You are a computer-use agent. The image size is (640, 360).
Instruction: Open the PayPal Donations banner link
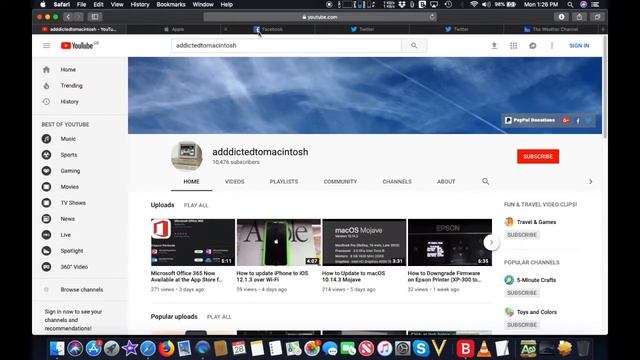pyautogui.click(x=530, y=120)
